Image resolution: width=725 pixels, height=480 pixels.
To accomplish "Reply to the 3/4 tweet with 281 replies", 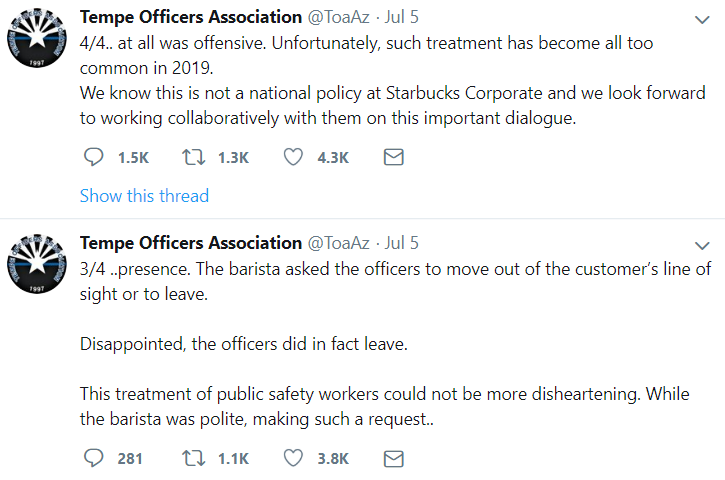I will click(x=92, y=459).
